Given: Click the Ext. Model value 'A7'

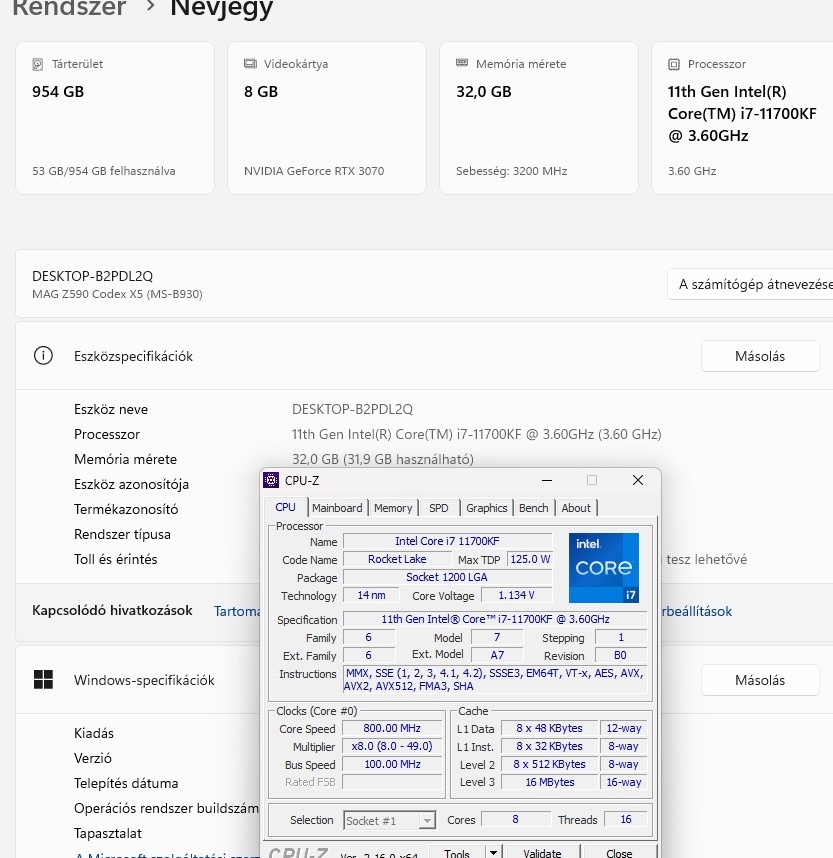Looking at the screenshot, I should pos(497,655).
